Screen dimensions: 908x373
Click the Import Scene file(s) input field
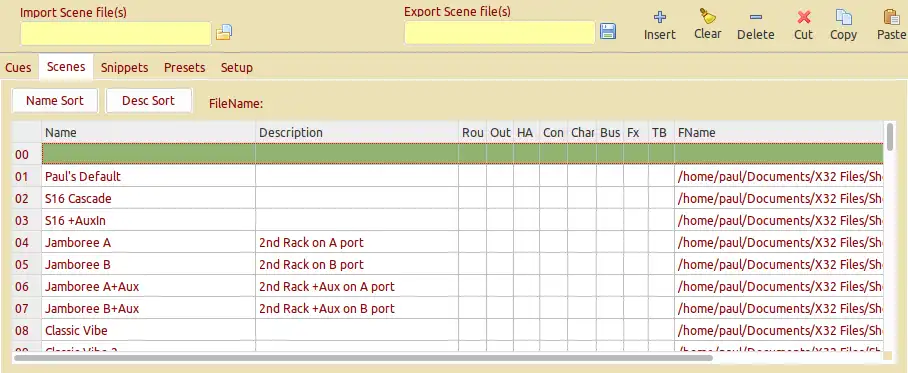(x=116, y=33)
